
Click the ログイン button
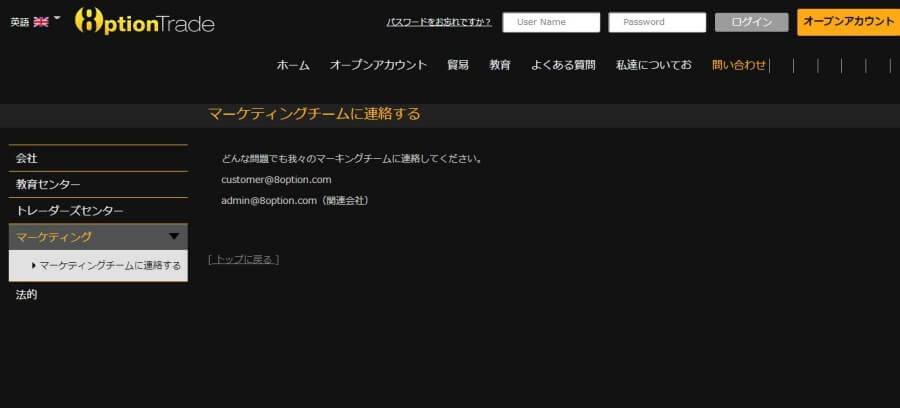[751, 22]
